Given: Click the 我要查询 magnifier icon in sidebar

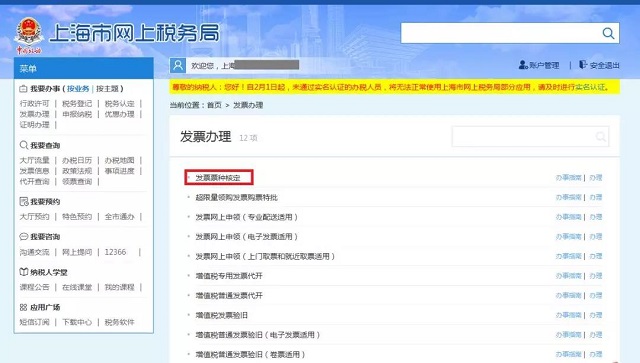Looking at the screenshot, I should (x=24, y=145).
